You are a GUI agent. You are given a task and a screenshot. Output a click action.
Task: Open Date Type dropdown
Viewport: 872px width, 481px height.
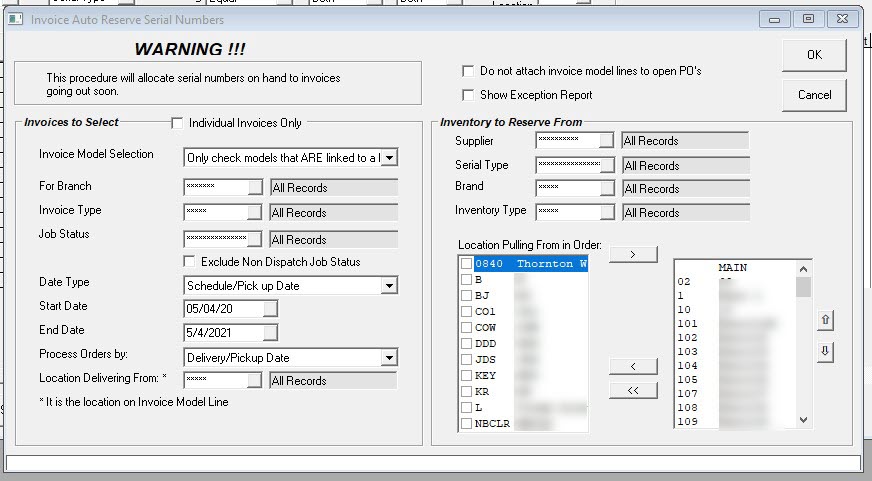(389, 286)
